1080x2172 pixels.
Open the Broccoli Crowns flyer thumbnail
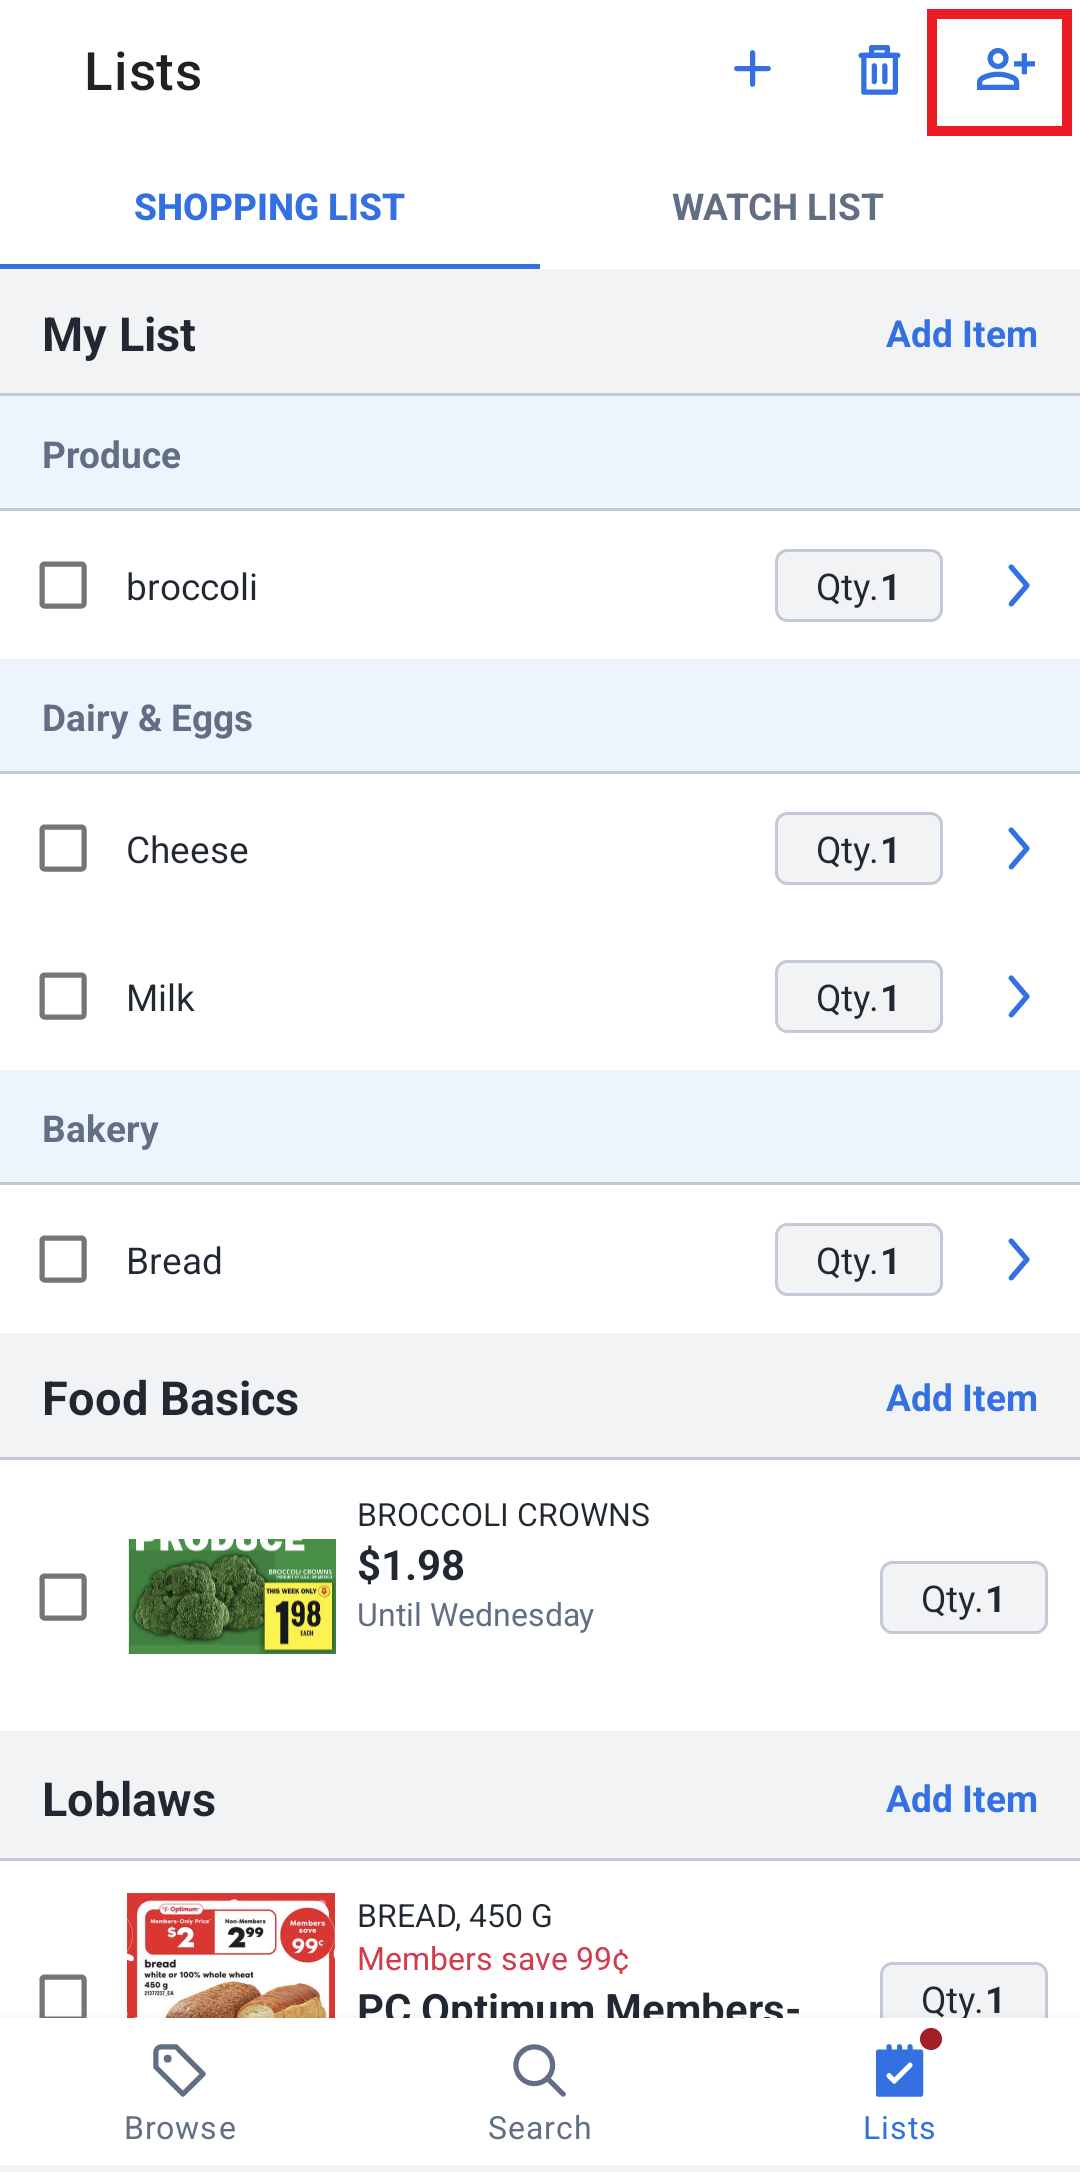point(232,1596)
